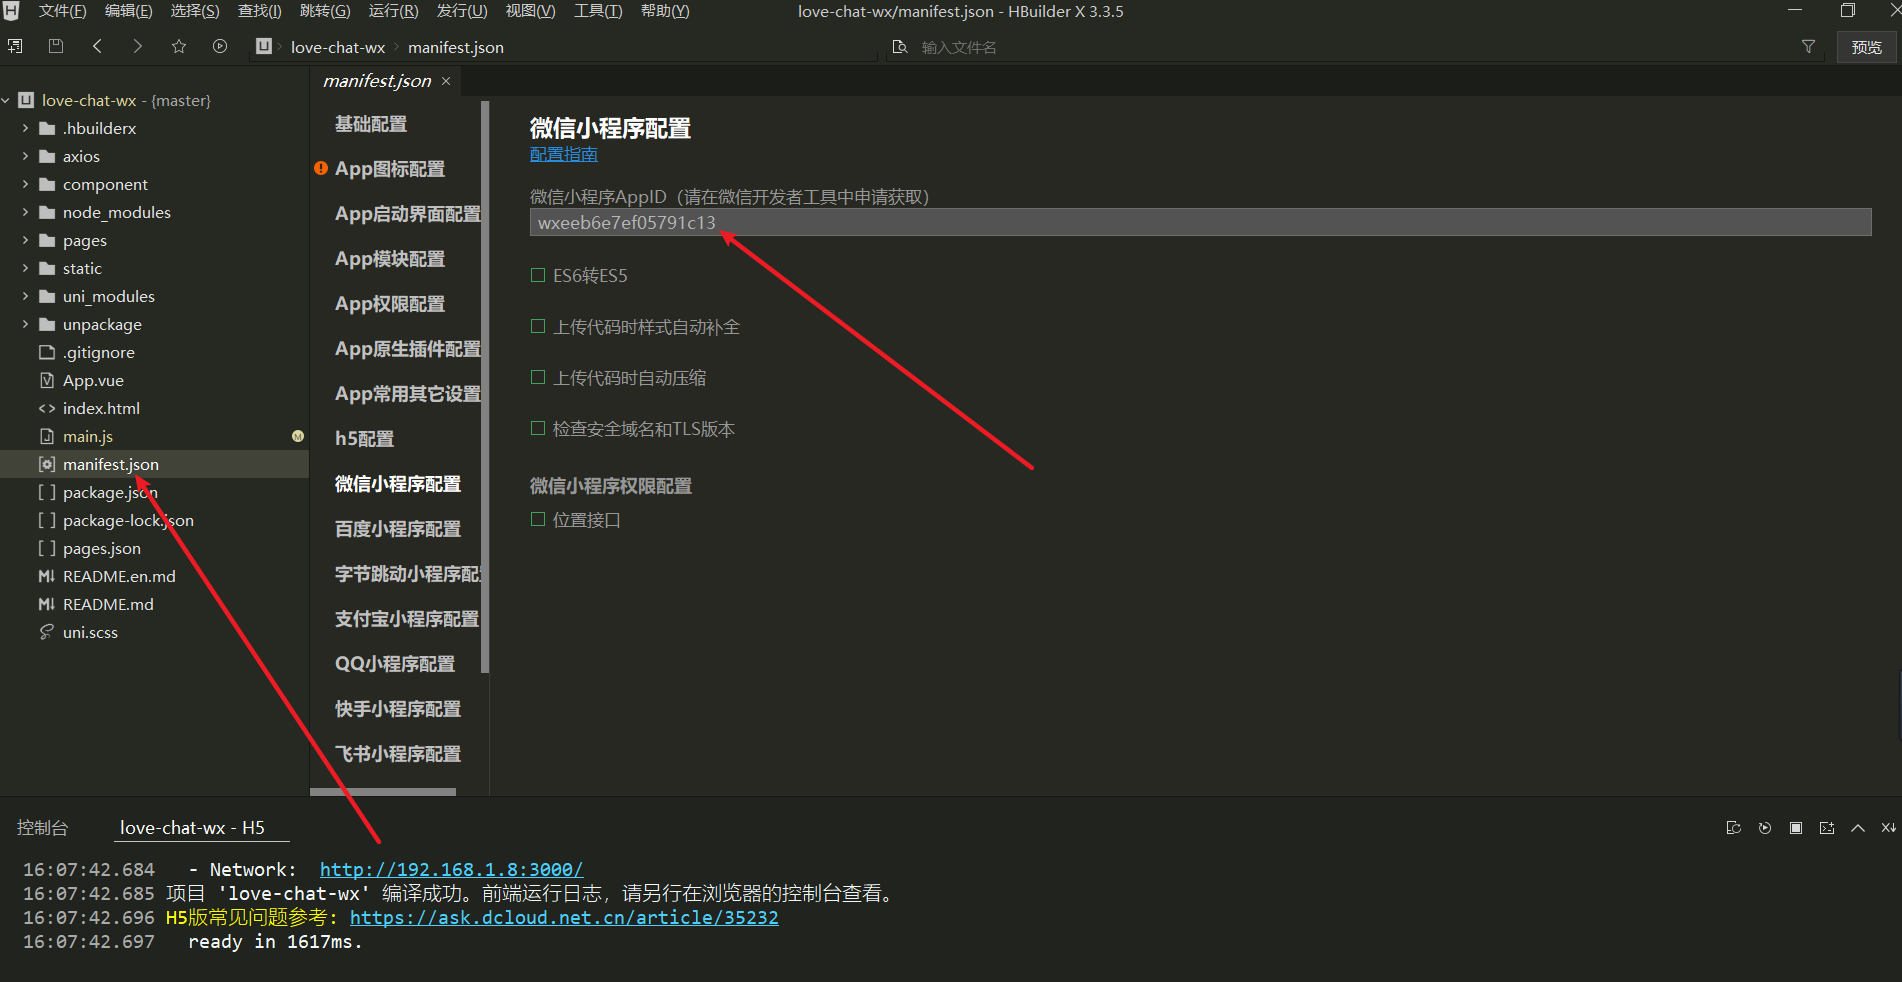Image resolution: width=1902 pixels, height=982 pixels.
Task: Click the console open-in-browser icon
Action: [1734, 828]
